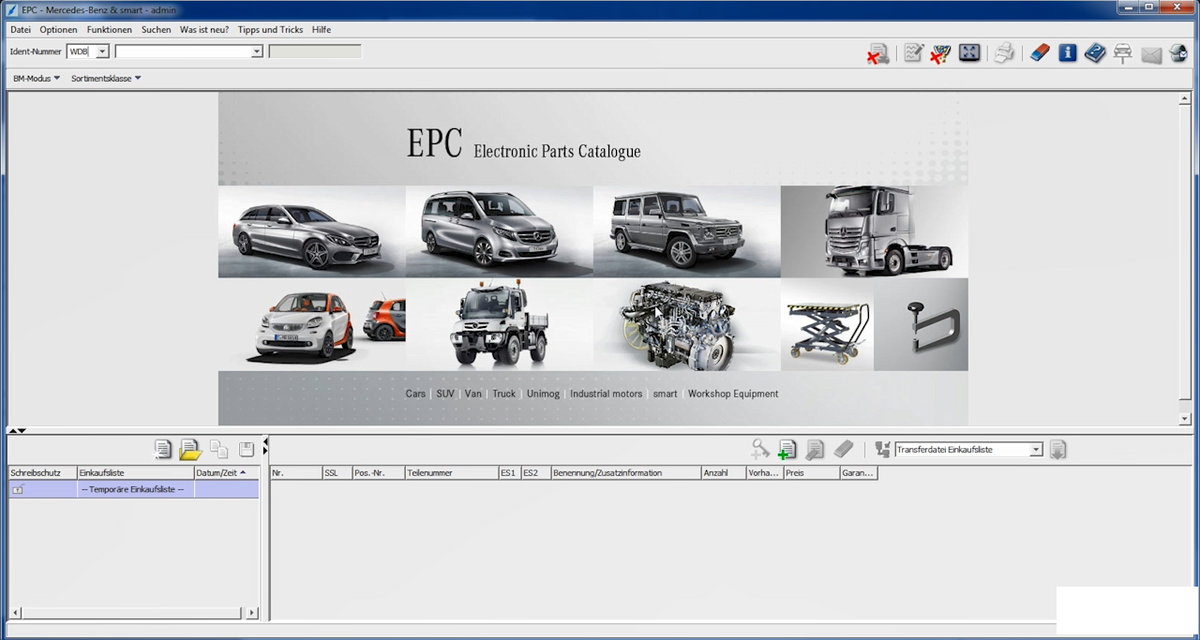Click the blue info icon in toolbar
1200x640 pixels.
[x=1067, y=53]
